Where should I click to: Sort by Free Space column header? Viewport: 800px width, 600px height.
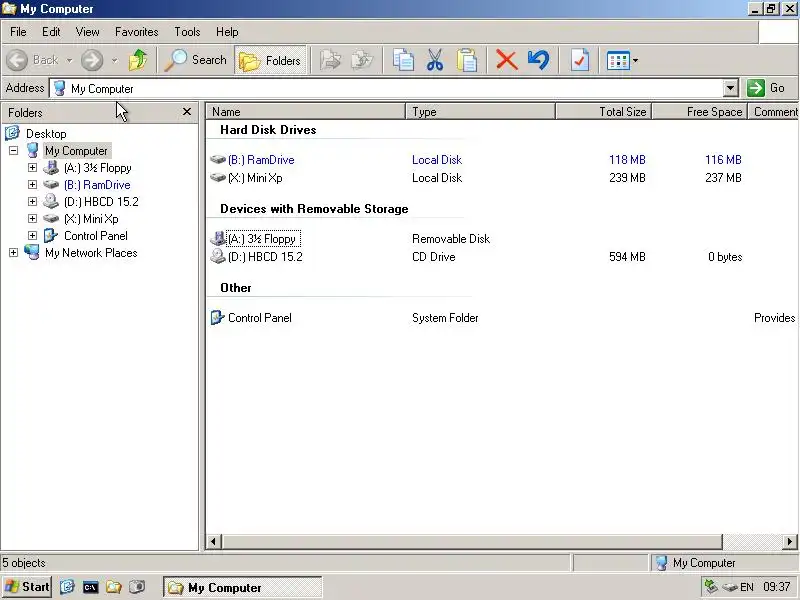tap(699, 112)
